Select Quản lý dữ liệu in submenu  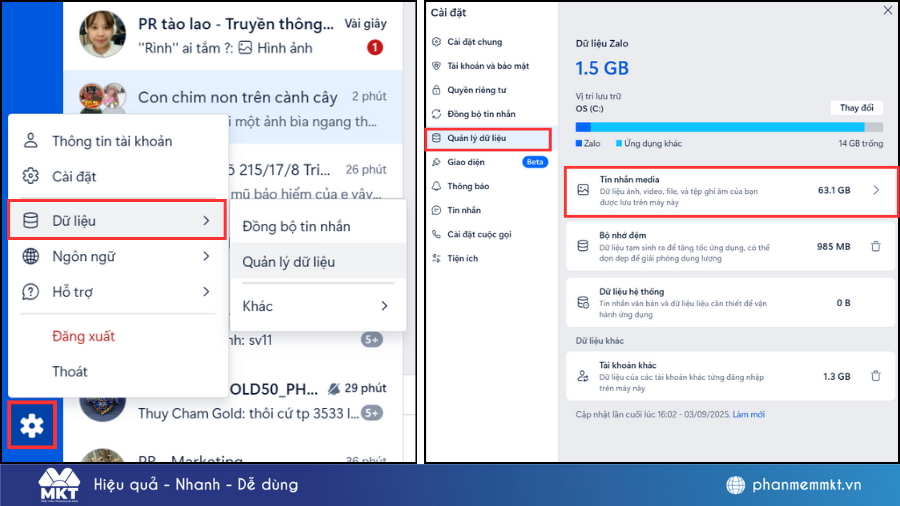tap(318, 262)
